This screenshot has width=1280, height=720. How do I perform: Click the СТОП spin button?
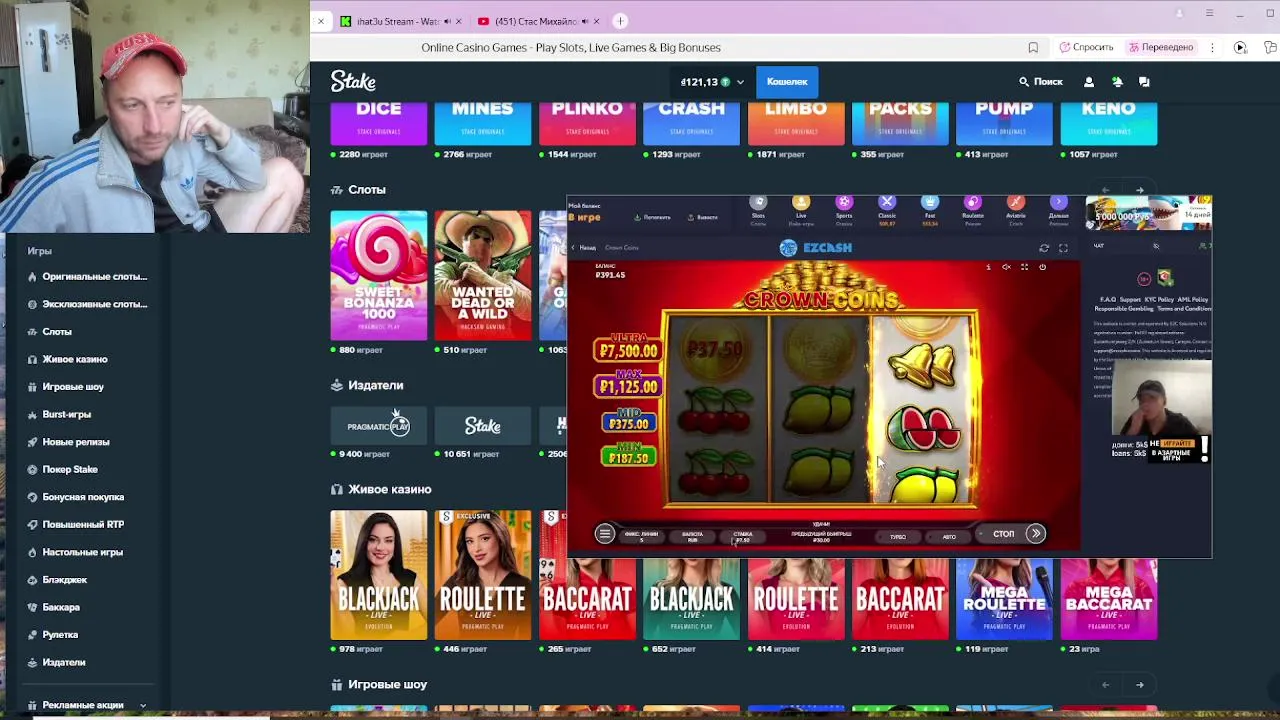[1003, 534]
